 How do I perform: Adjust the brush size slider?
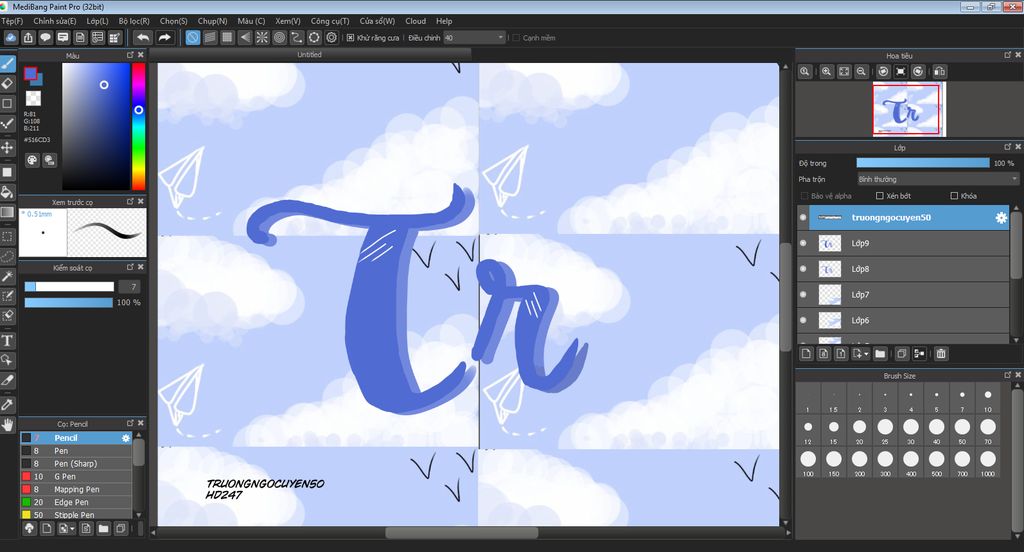(69, 286)
